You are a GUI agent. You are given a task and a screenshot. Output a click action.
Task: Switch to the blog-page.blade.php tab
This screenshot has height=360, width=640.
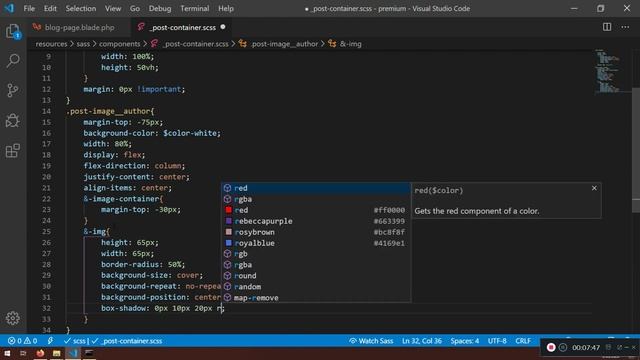(x=79, y=27)
